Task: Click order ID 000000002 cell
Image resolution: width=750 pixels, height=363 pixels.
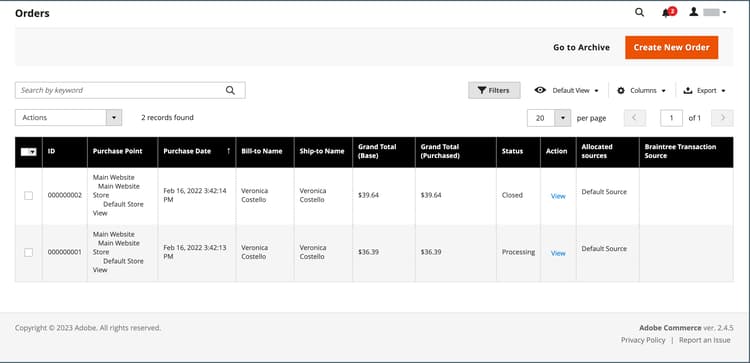Action: pyautogui.click(x=65, y=195)
